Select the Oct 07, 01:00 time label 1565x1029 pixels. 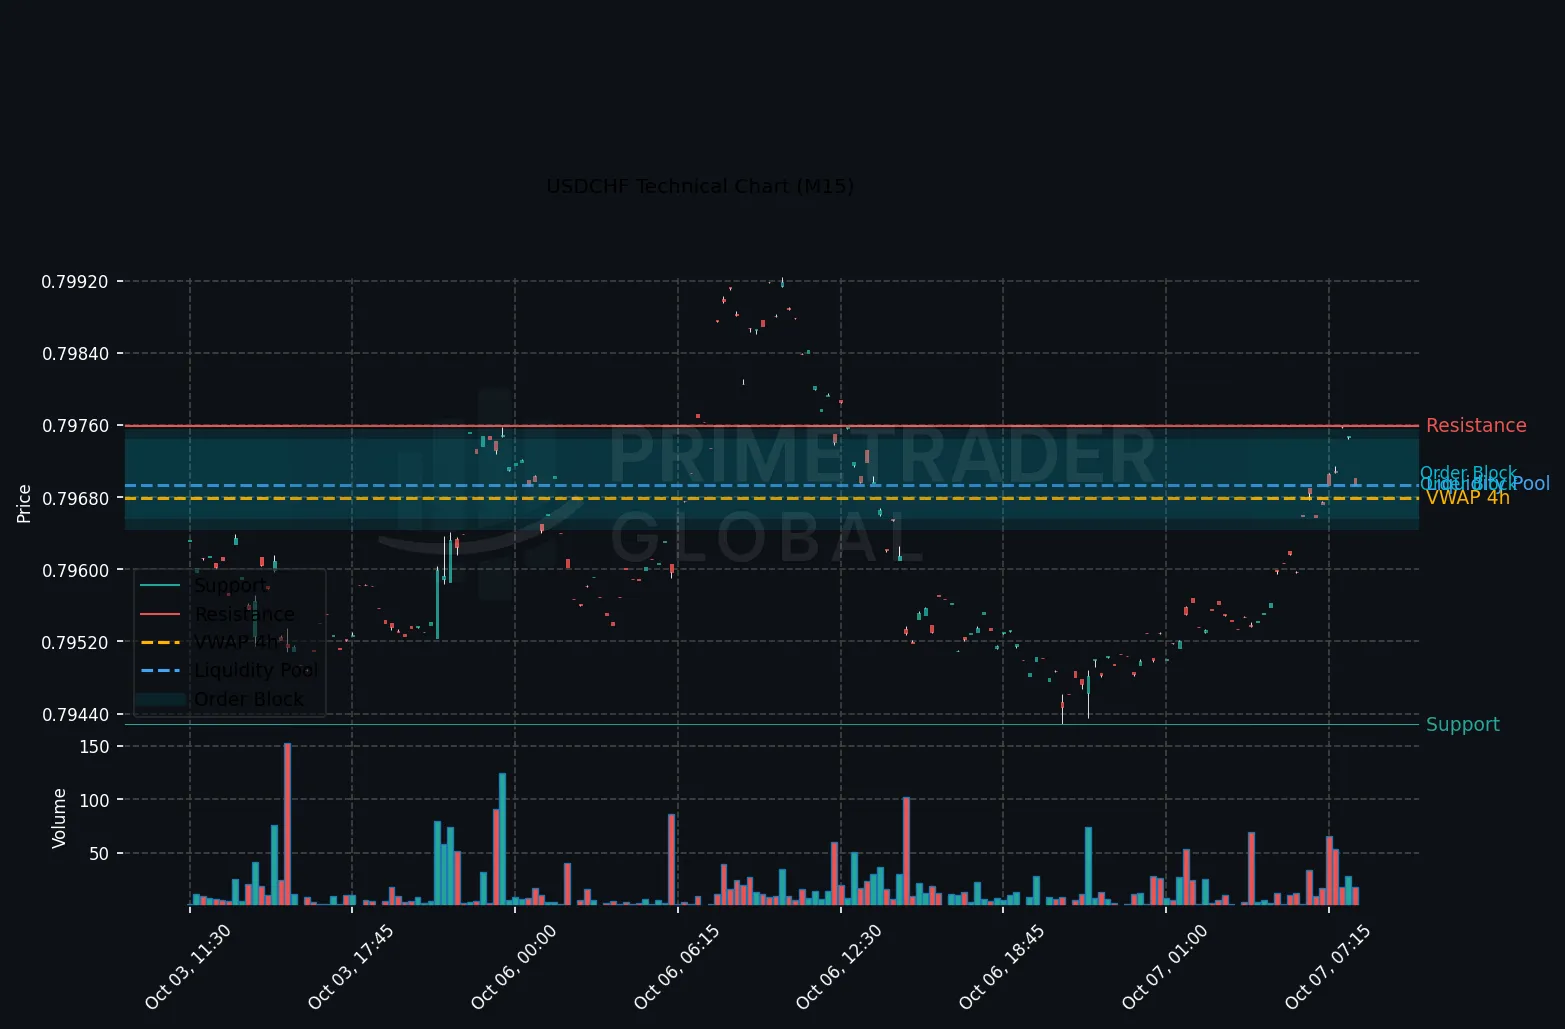[x=1164, y=966]
